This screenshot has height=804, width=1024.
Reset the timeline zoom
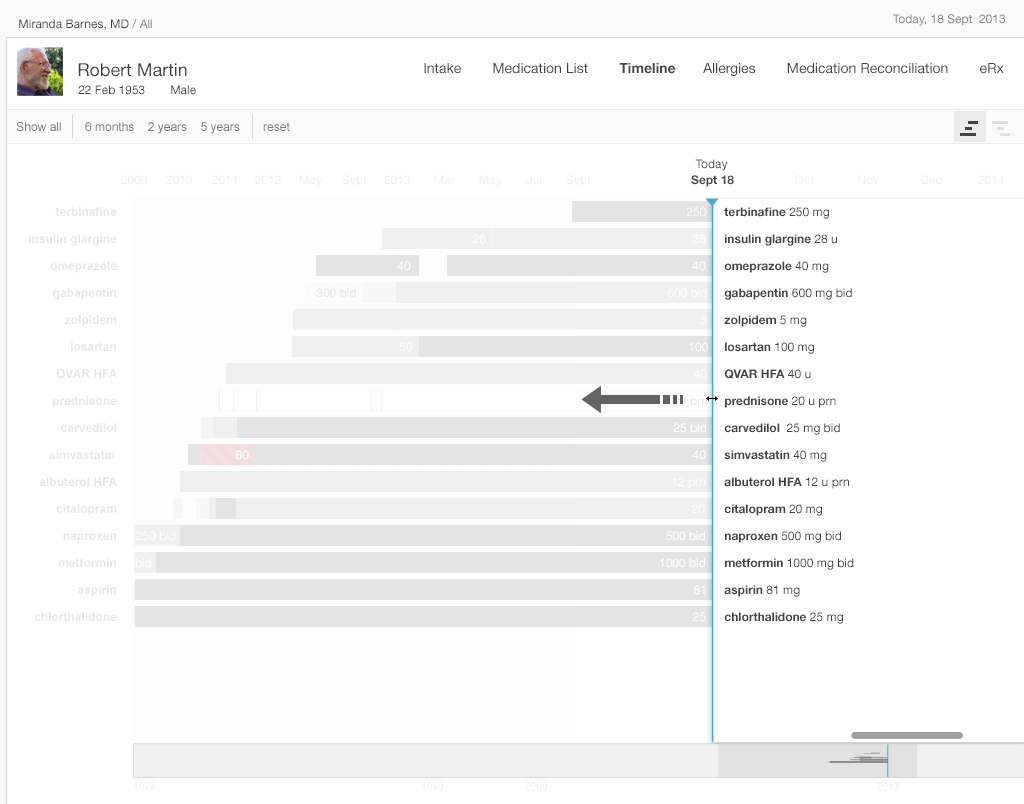coord(277,127)
